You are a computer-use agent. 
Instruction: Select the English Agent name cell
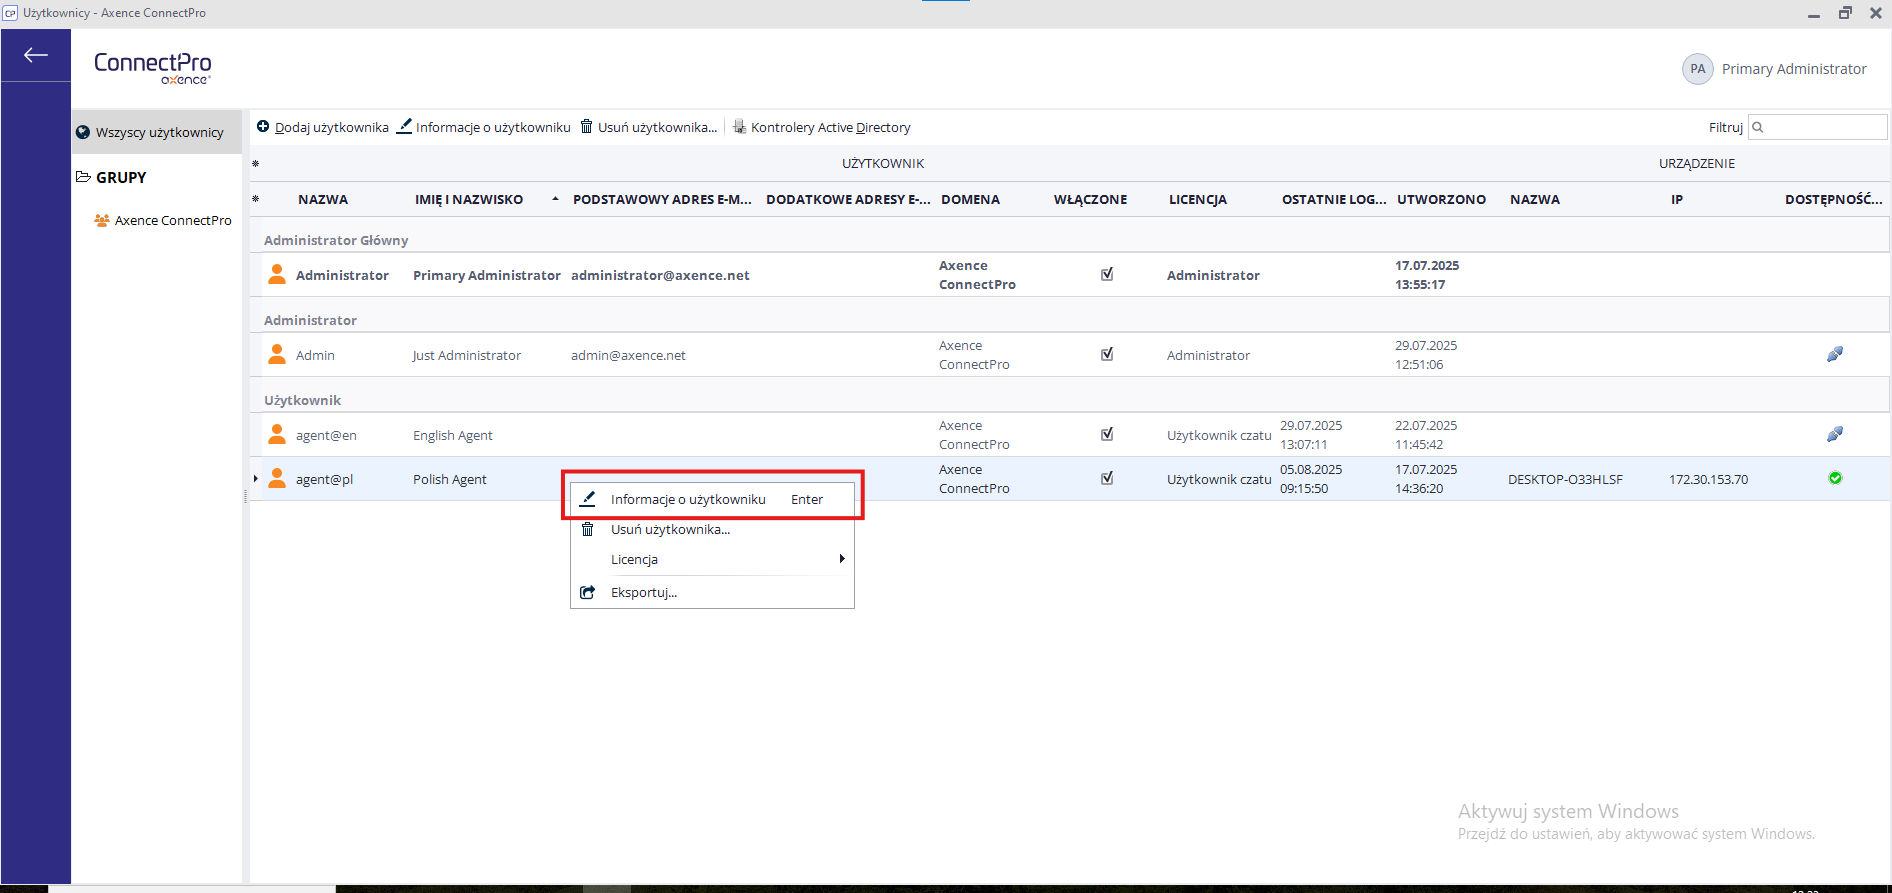pos(453,435)
